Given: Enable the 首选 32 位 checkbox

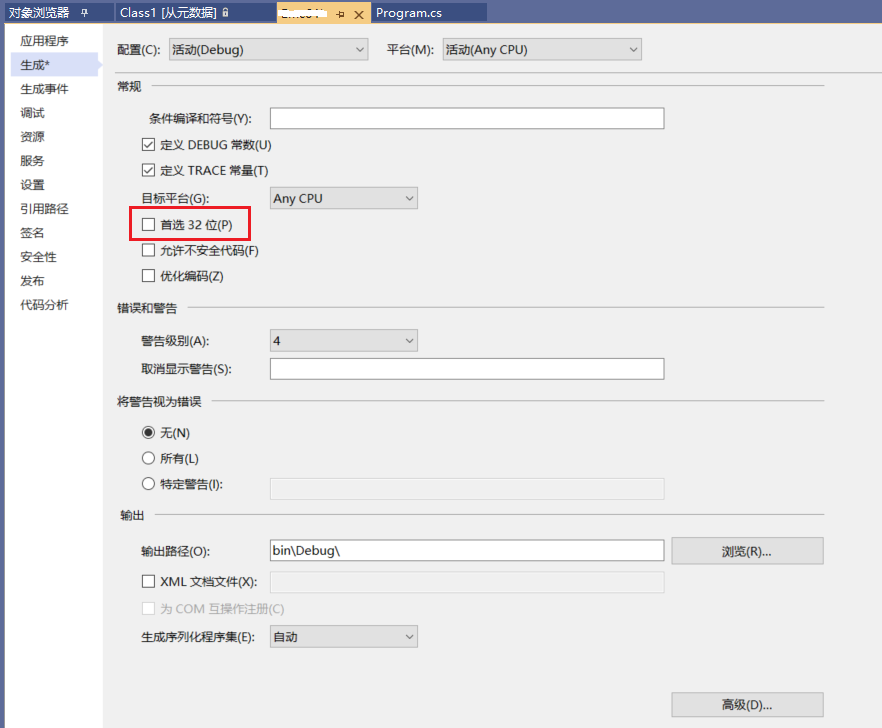Looking at the screenshot, I should point(148,224).
